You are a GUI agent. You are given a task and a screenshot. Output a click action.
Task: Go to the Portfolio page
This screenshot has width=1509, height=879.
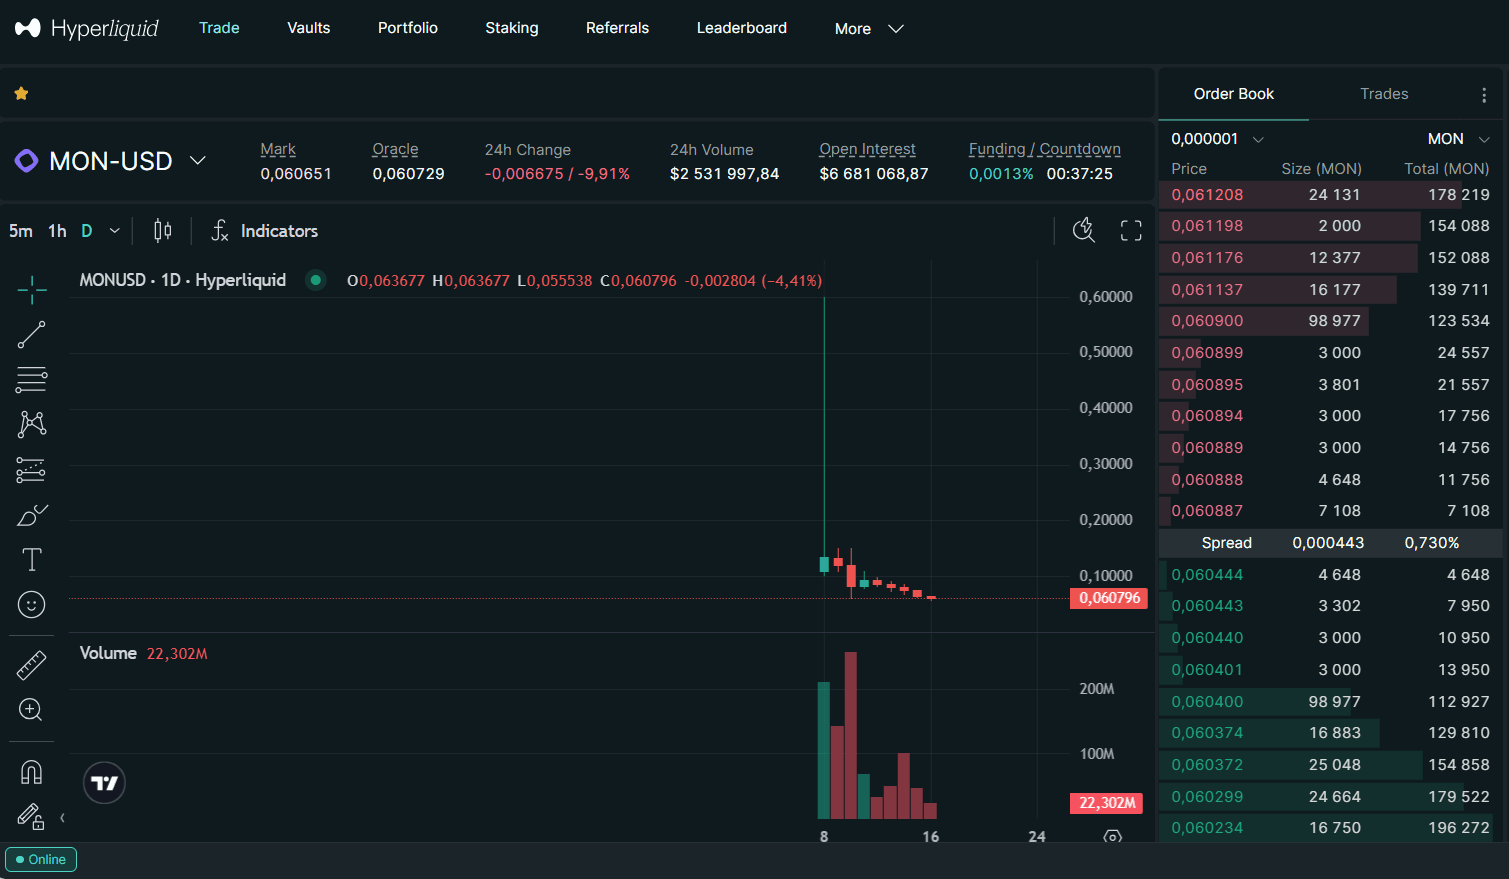(408, 28)
